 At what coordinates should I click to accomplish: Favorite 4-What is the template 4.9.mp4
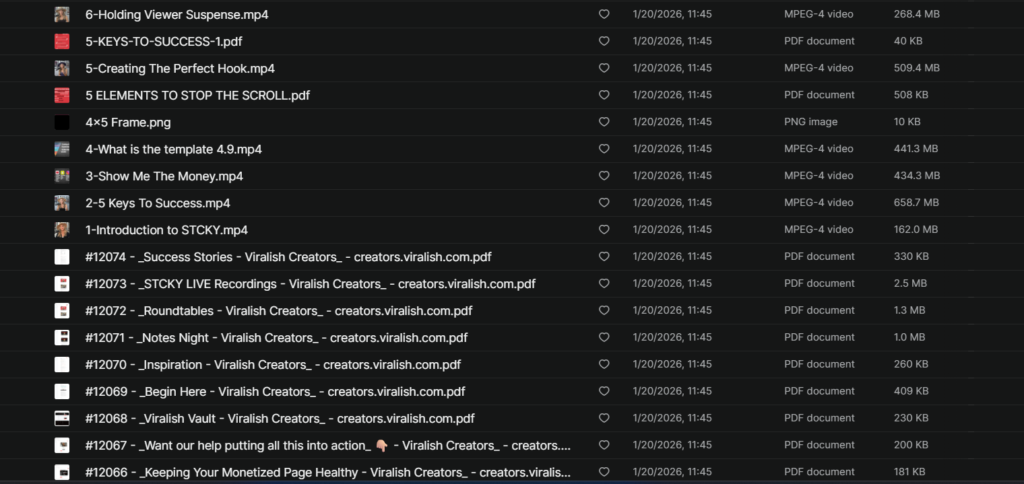tap(604, 149)
